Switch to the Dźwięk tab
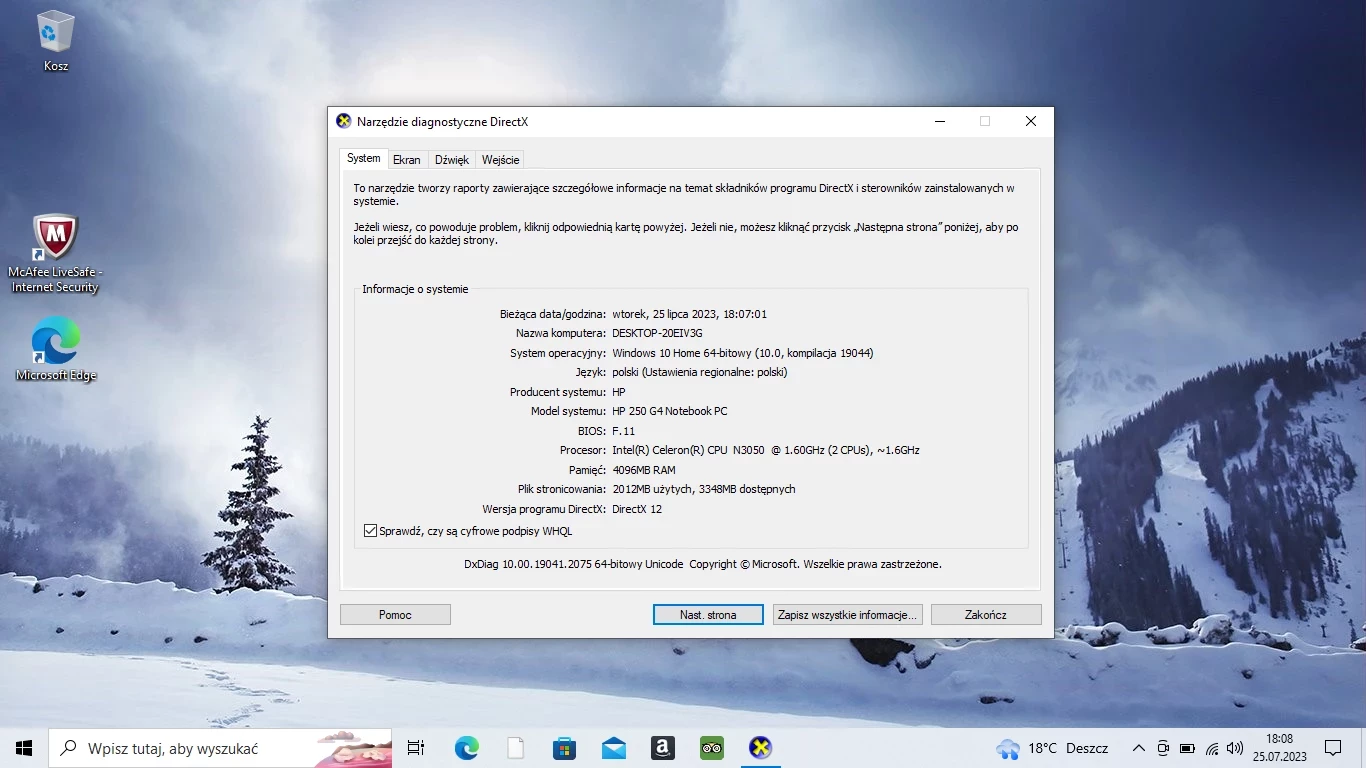The image size is (1366, 768). point(452,160)
